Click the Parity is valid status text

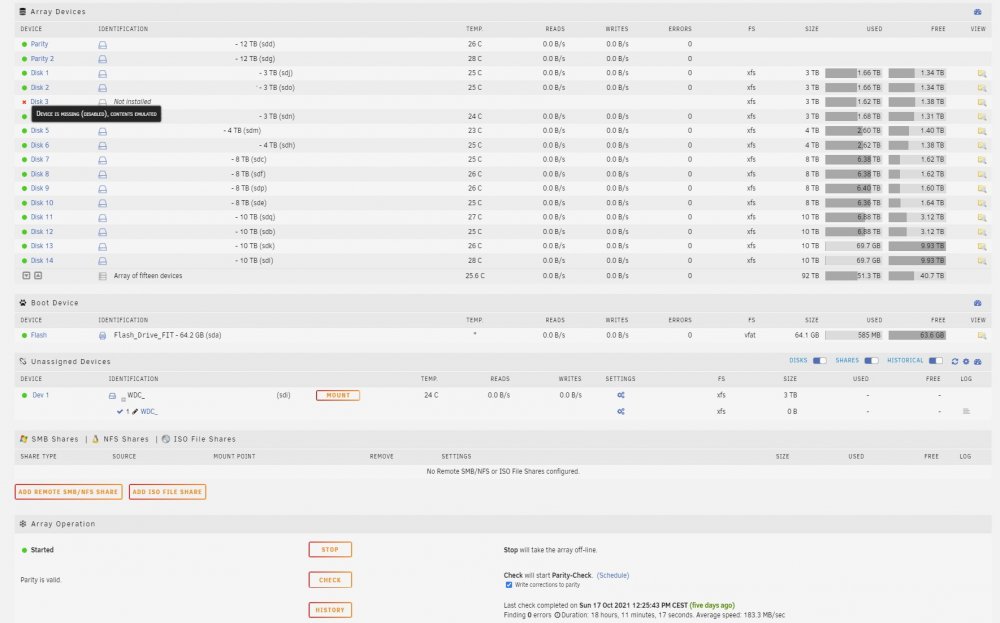pos(41,580)
